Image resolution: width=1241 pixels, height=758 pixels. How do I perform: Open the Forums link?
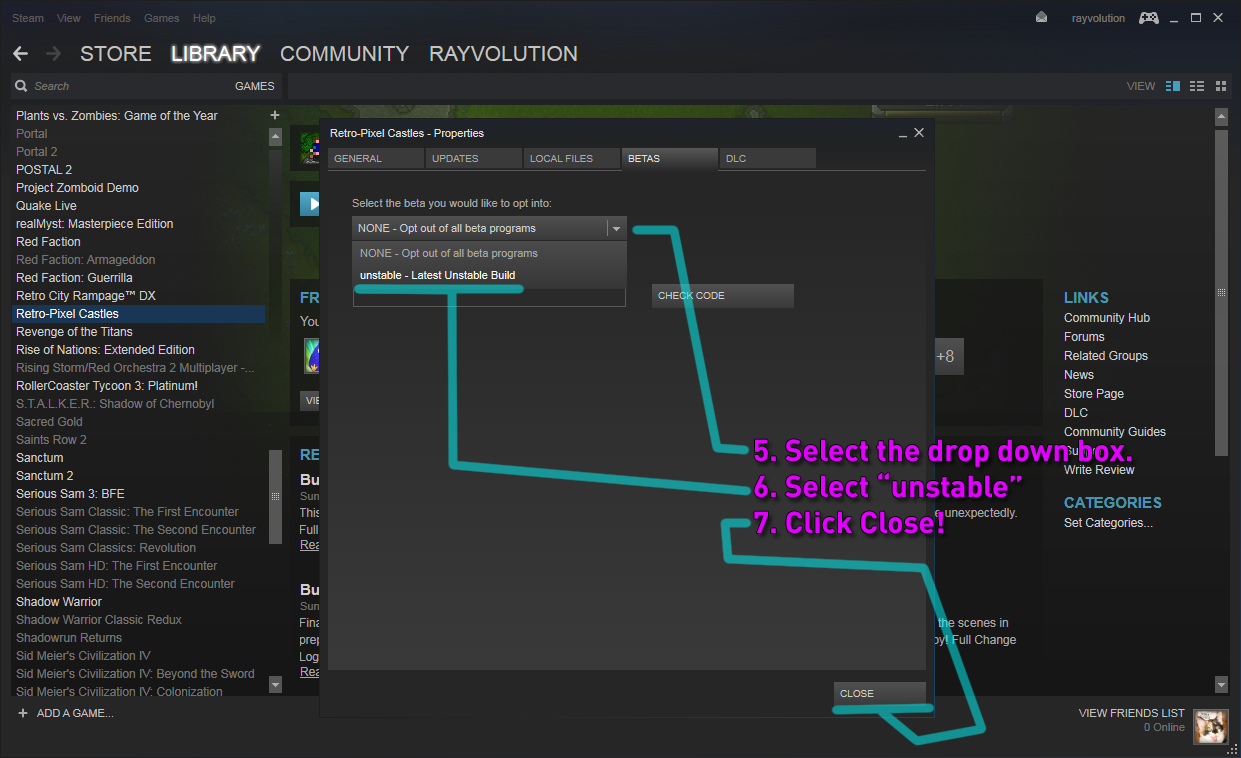1084,337
